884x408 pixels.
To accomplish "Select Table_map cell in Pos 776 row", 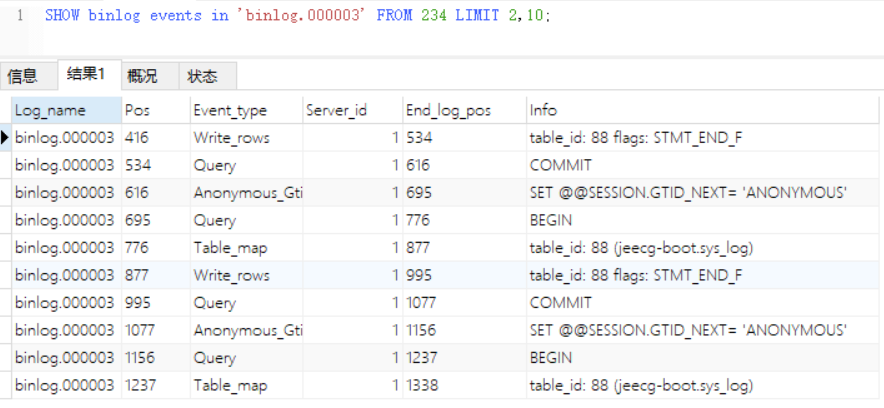I will pos(246,248).
